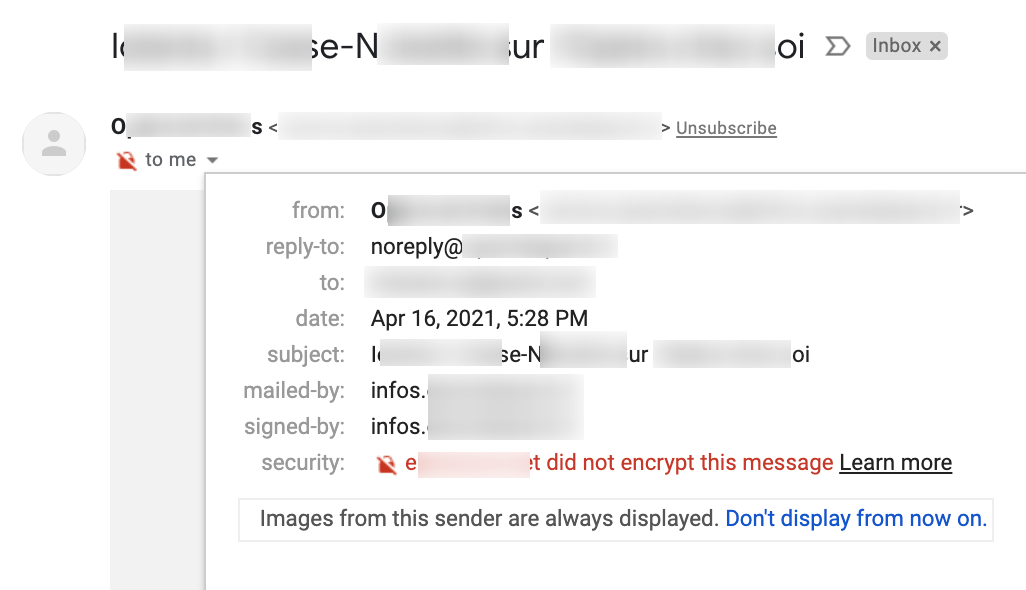
Task: Collapse message details with 'to me' arrow
Action: [212, 160]
